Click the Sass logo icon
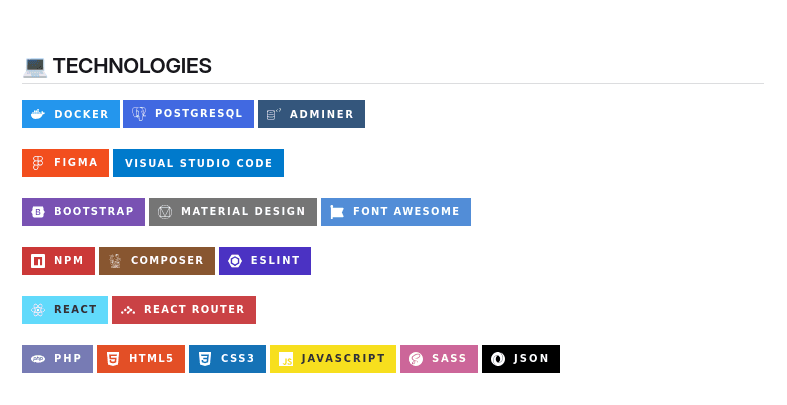 coord(416,359)
